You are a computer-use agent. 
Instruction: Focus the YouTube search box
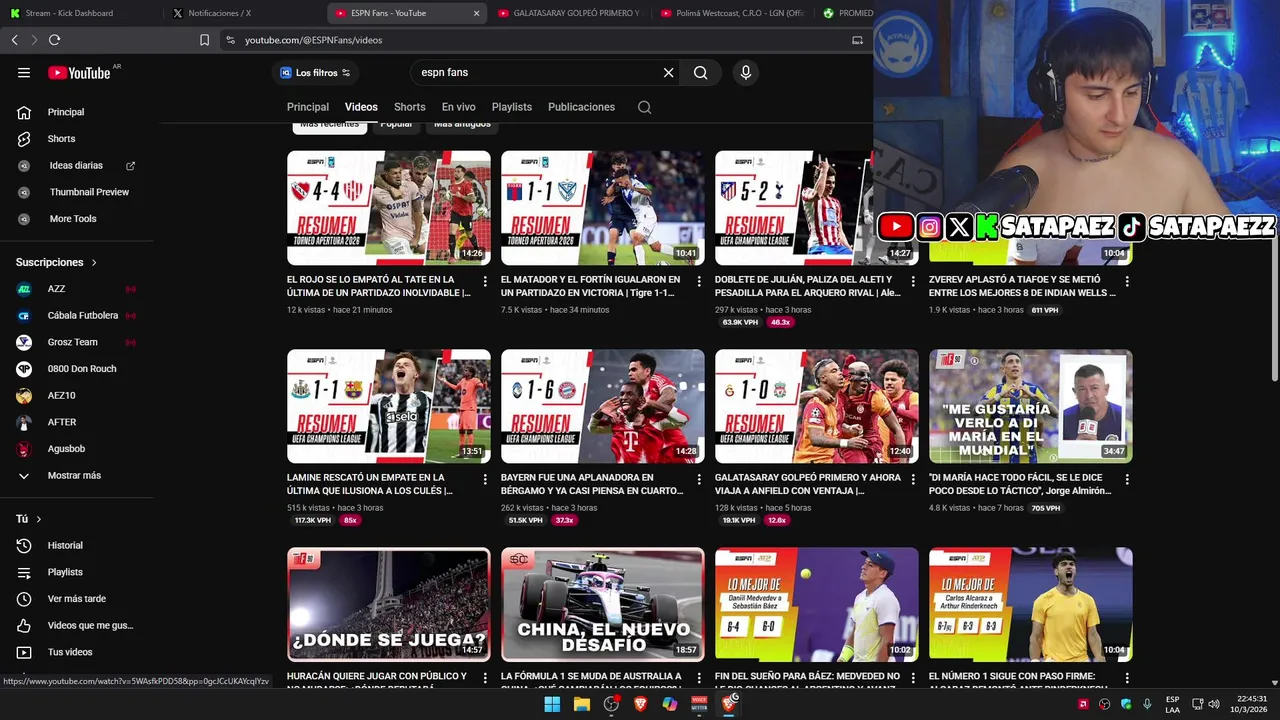(x=535, y=72)
